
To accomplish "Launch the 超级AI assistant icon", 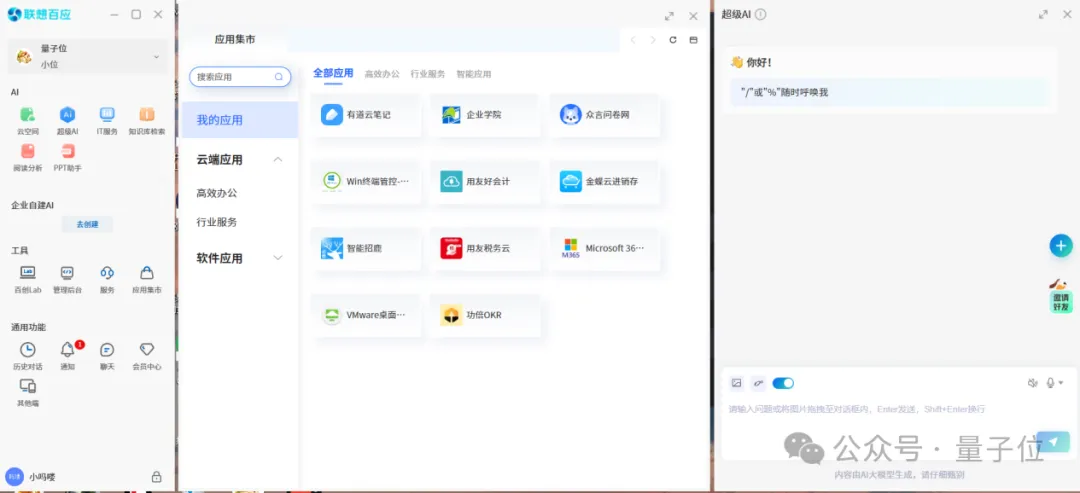I will (x=67, y=115).
